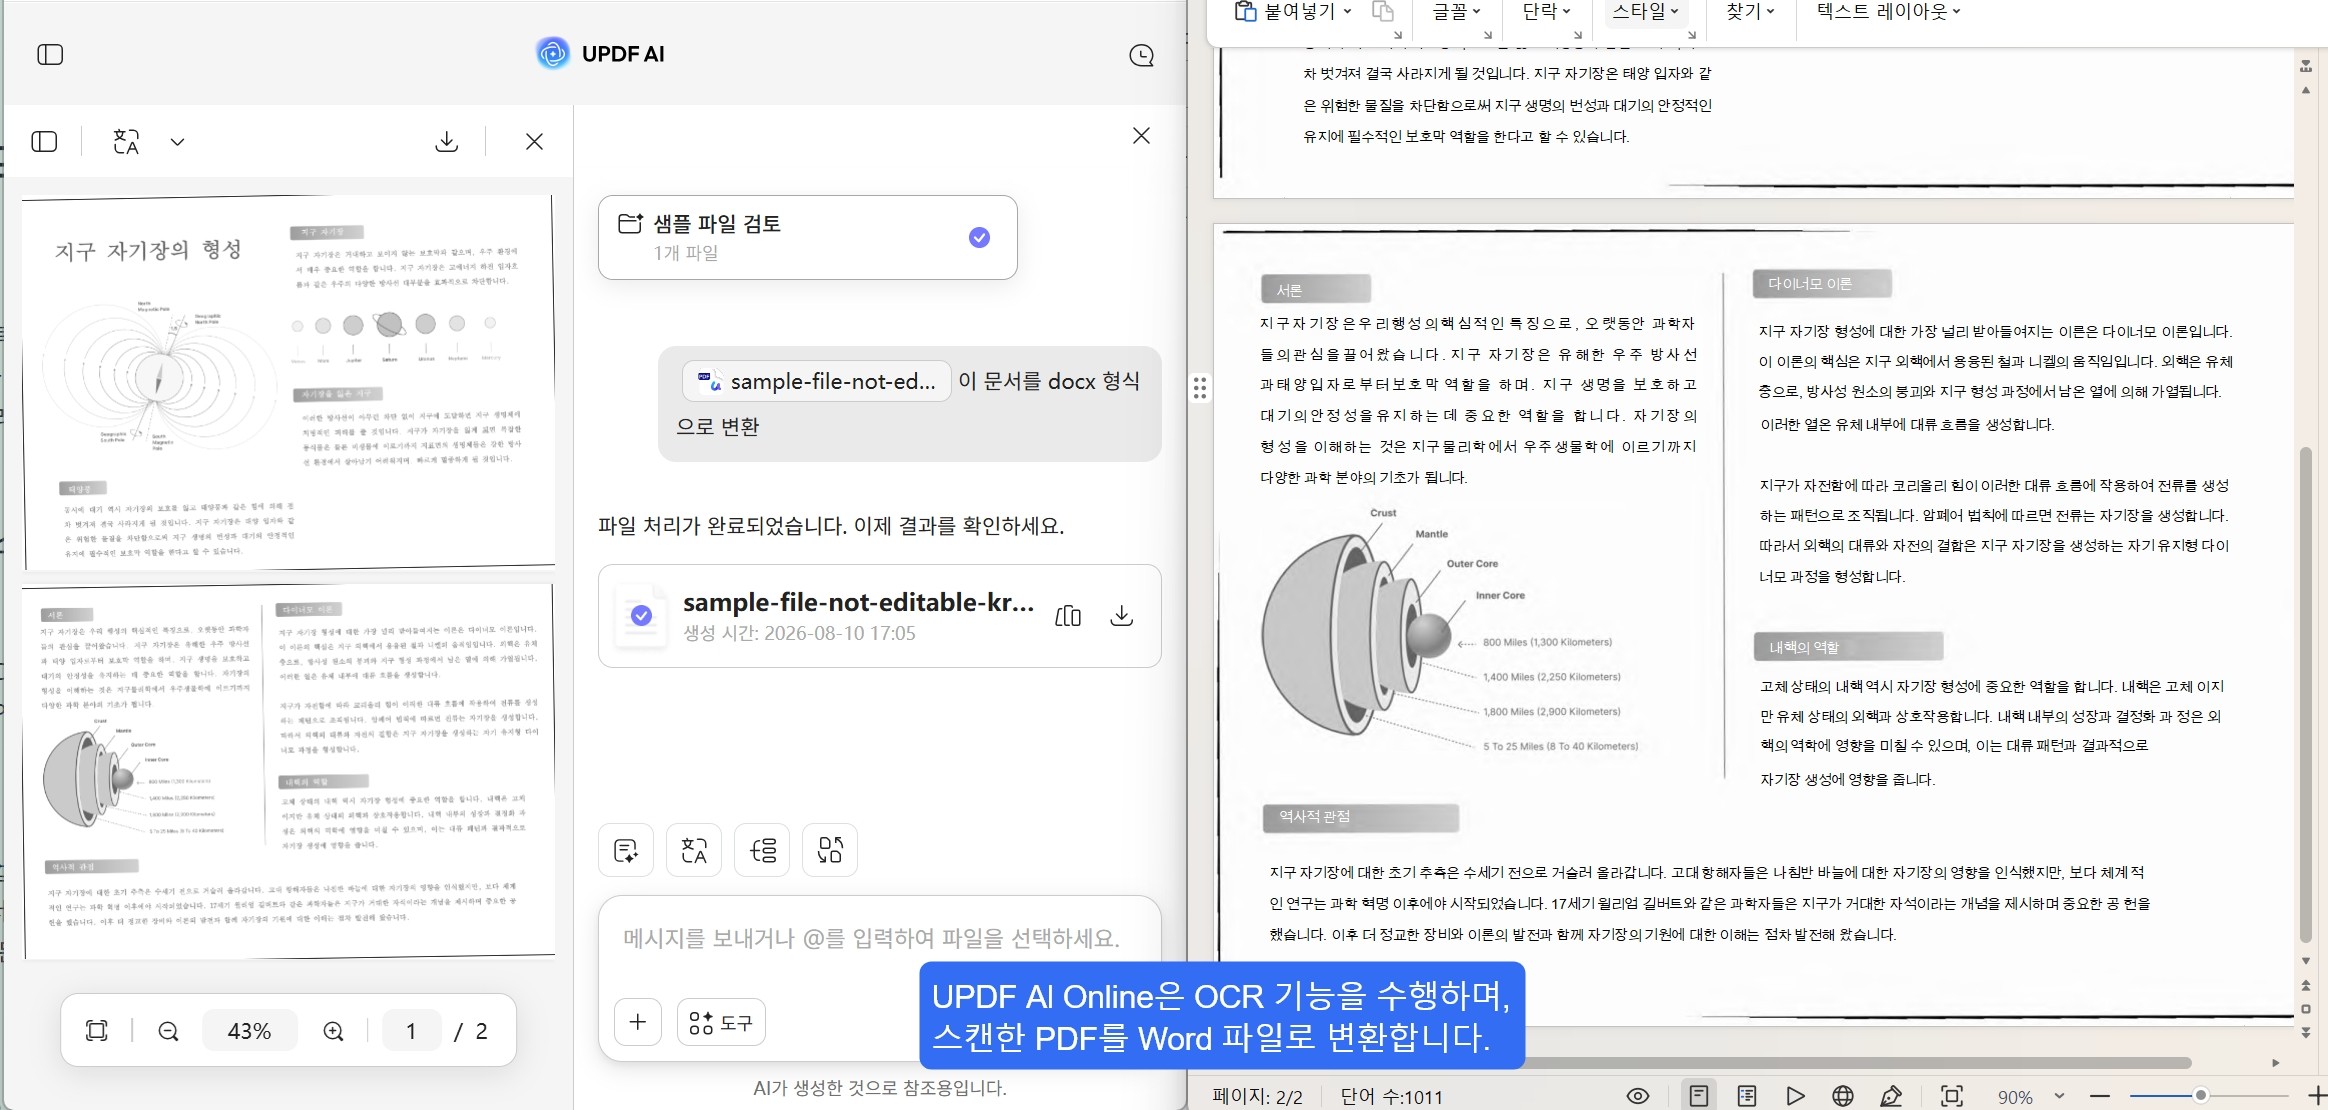Click the translate icon in preview toolbar

click(x=126, y=142)
